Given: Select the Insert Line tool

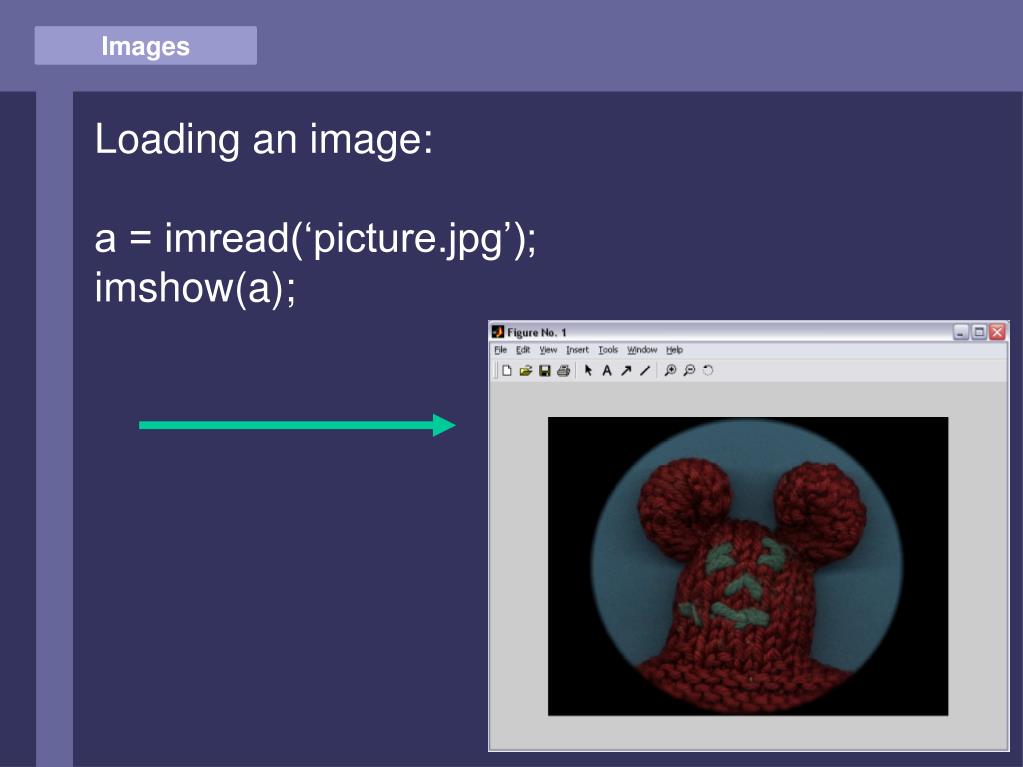Looking at the screenshot, I should point(645,370).
